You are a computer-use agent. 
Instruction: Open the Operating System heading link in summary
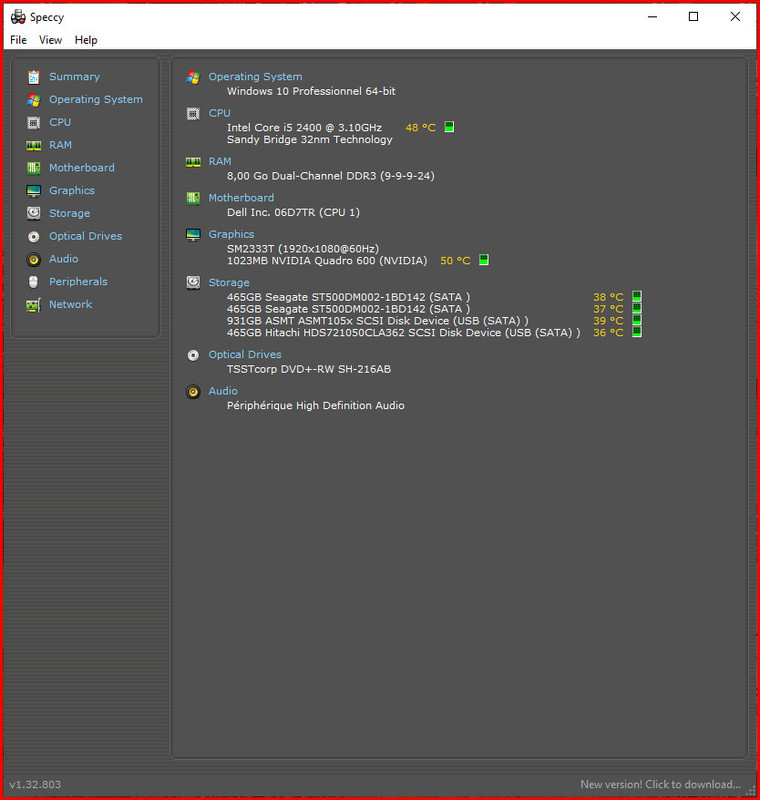click(x=255, y=77)
